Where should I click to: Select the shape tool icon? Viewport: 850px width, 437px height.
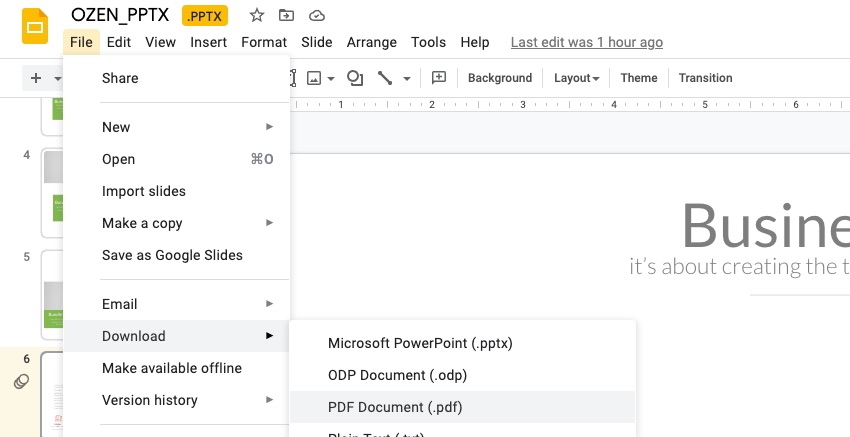pyautogui.click(x=355, y=78)
